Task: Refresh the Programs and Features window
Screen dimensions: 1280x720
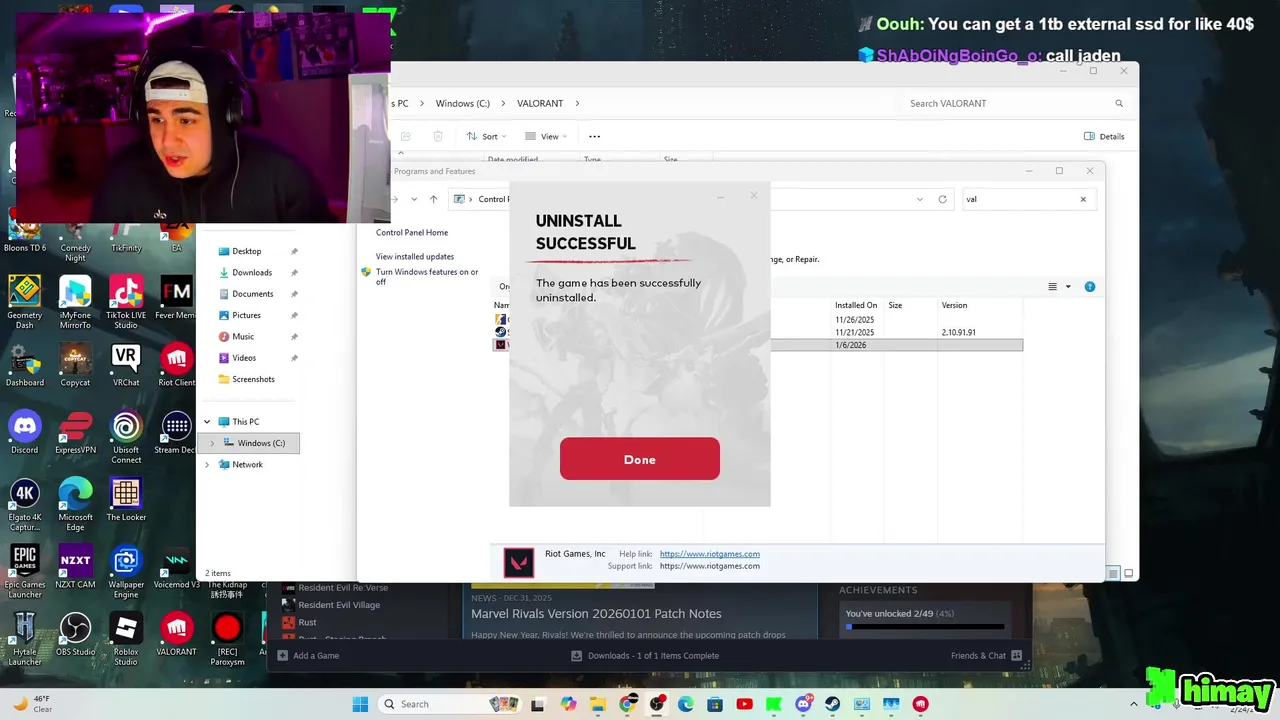Action: pyautogui.click(x=942, y=199)
